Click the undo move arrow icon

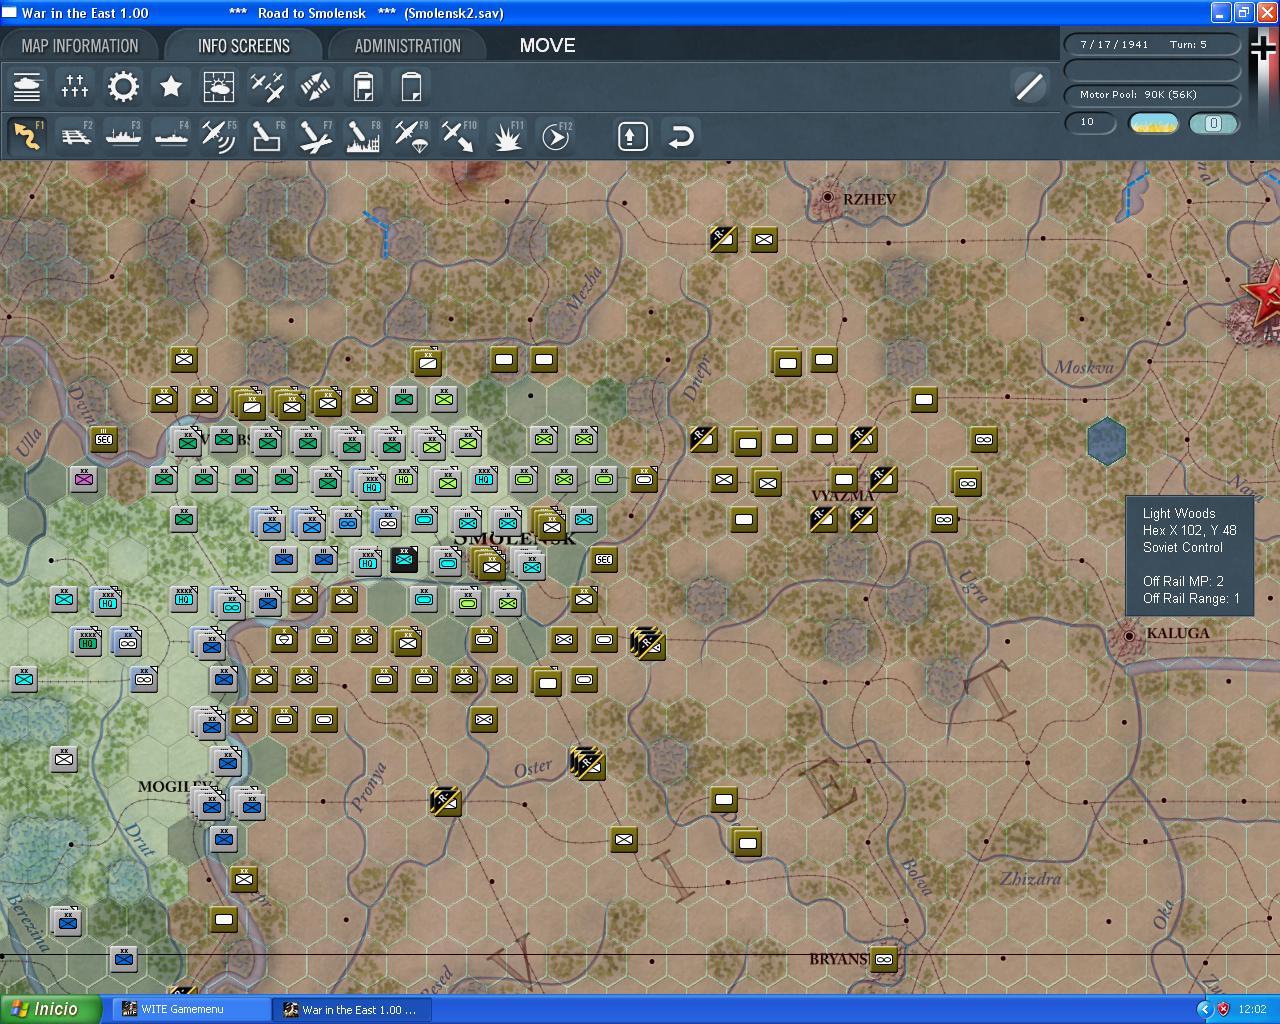(681, 136)
